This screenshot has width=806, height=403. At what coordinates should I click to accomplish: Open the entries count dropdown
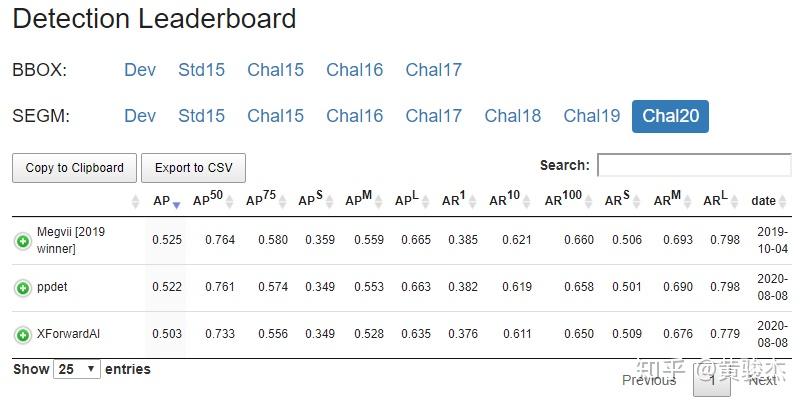click(78, 369)
